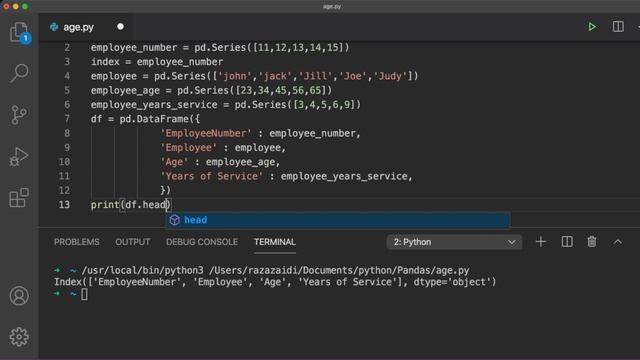Click 'employee_age' at start of line 5
This screenshot has width=640, height=360.
[x=125, y=90]
